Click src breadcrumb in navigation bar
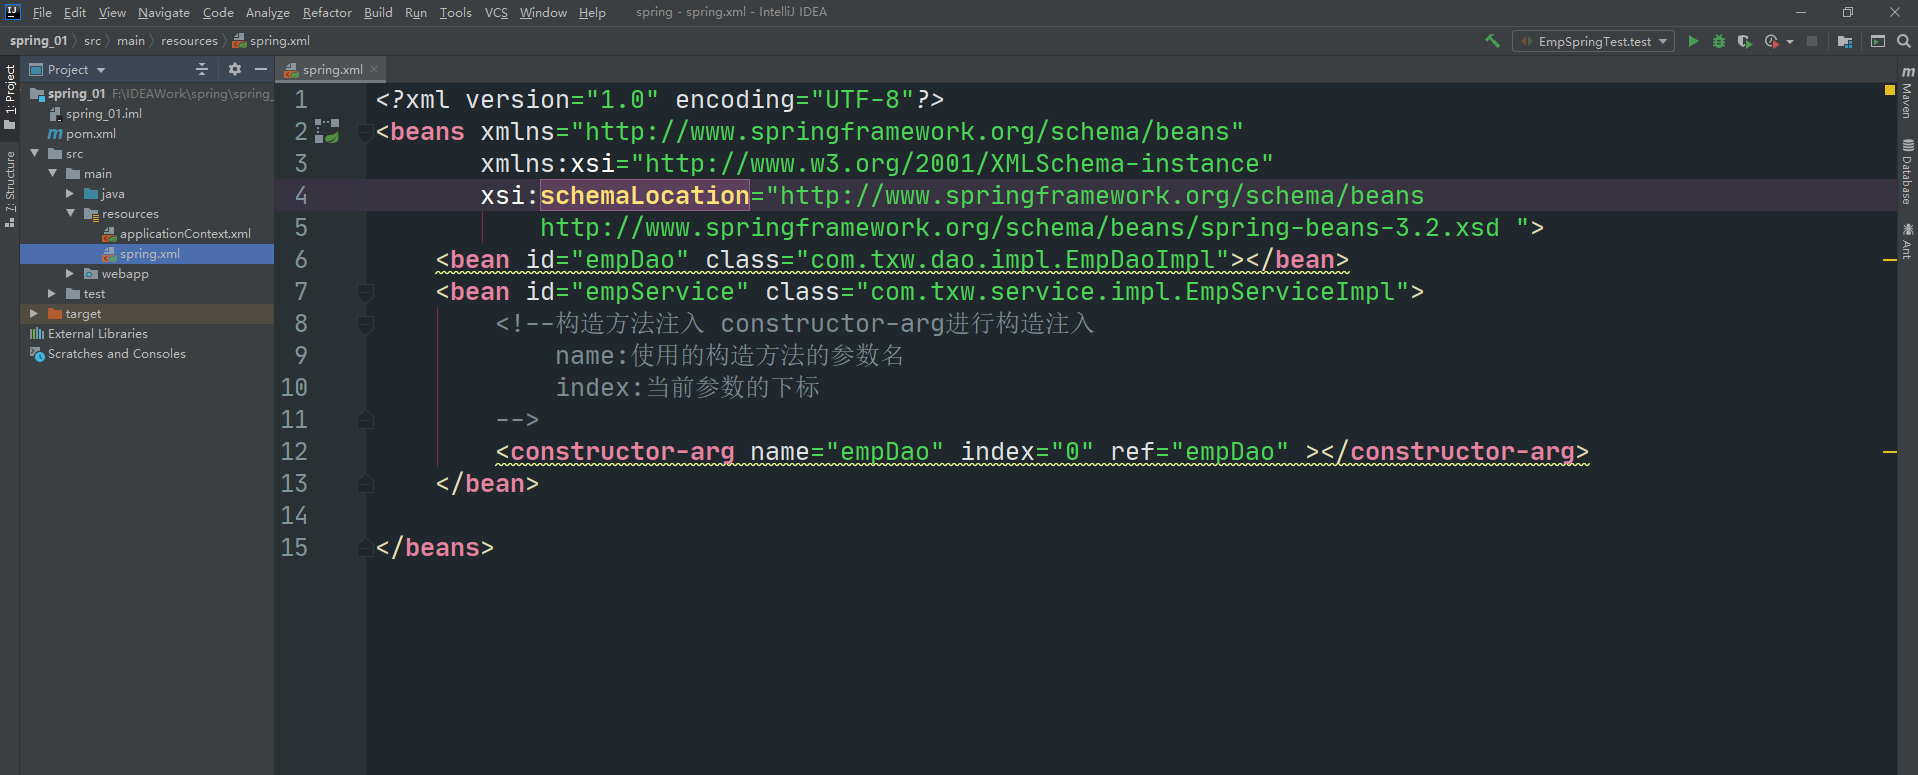 pyautogui.click(x=92, y=41)
